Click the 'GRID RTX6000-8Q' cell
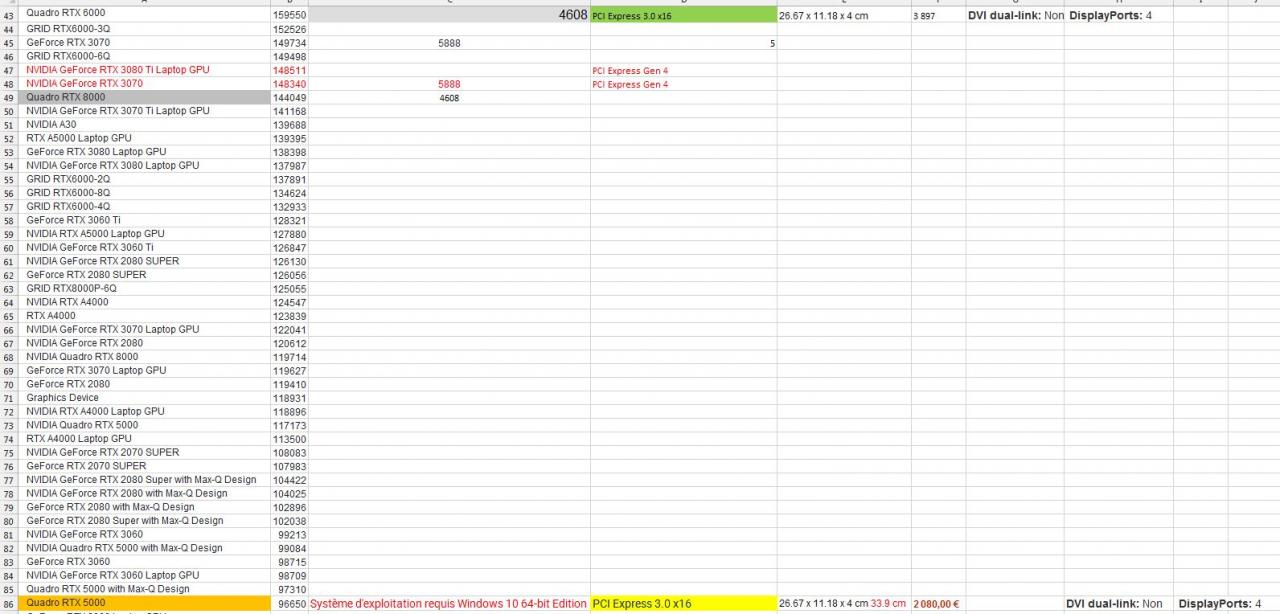 (144, 193)
